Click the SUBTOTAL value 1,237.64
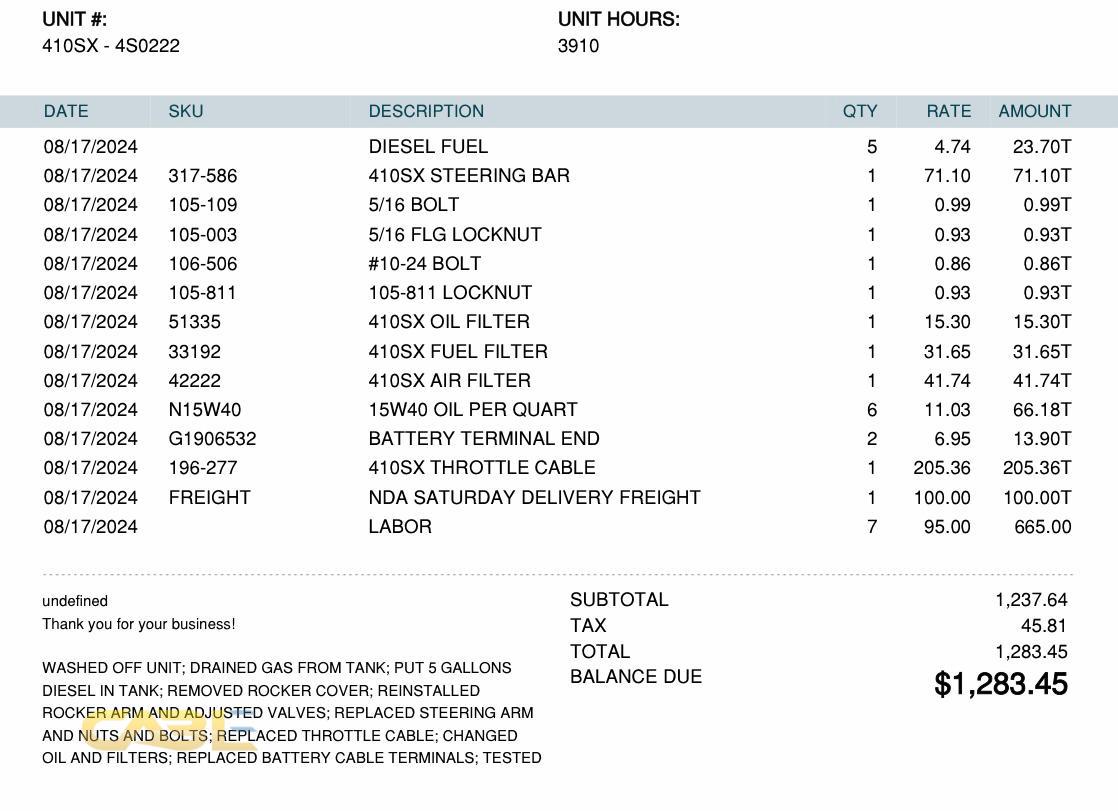1118x811 pixels. point(1031,600)
